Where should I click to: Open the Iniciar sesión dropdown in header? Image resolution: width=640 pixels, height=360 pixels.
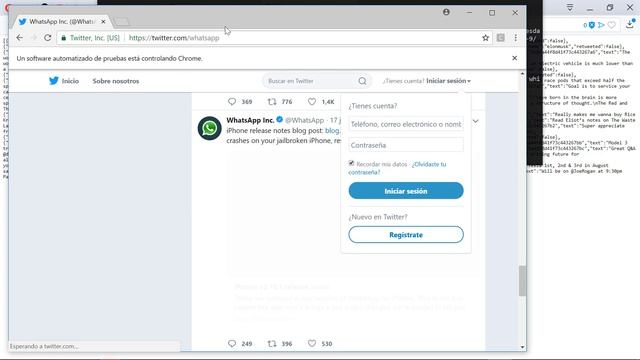448,81
